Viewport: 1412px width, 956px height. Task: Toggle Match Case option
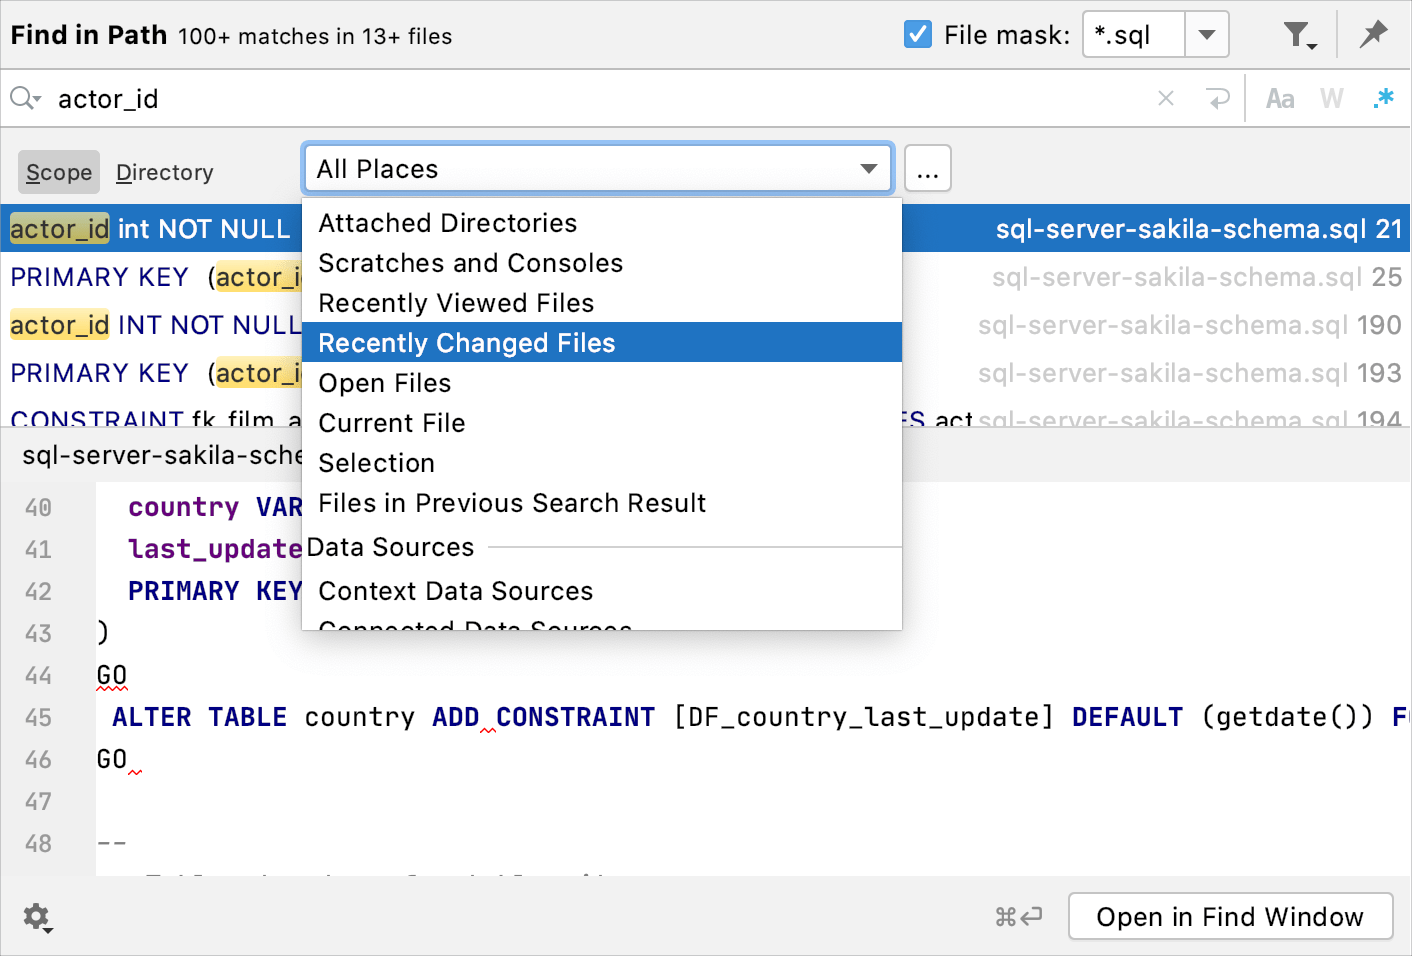point(1279,98)
